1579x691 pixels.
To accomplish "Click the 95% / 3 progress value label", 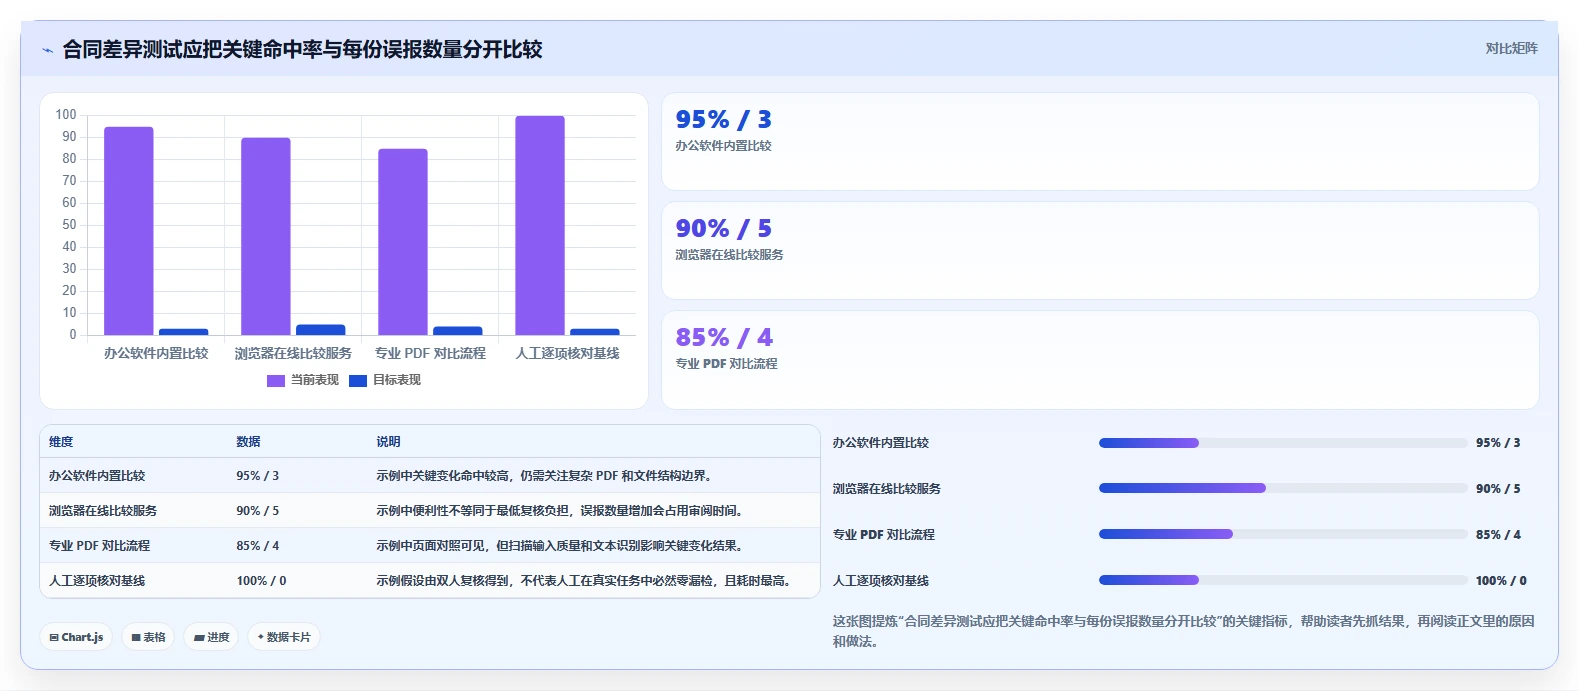I will (x=1498, y=443).
